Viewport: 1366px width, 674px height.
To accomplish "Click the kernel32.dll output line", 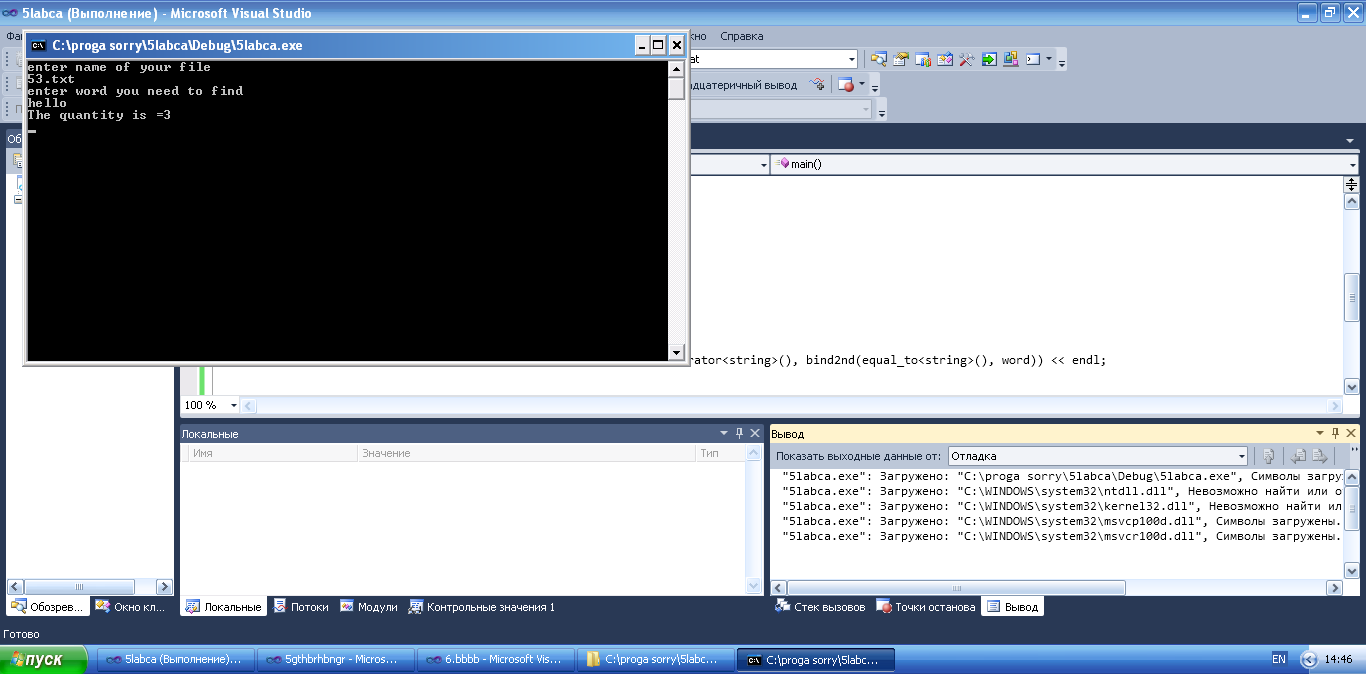I will click(1061, 506).
